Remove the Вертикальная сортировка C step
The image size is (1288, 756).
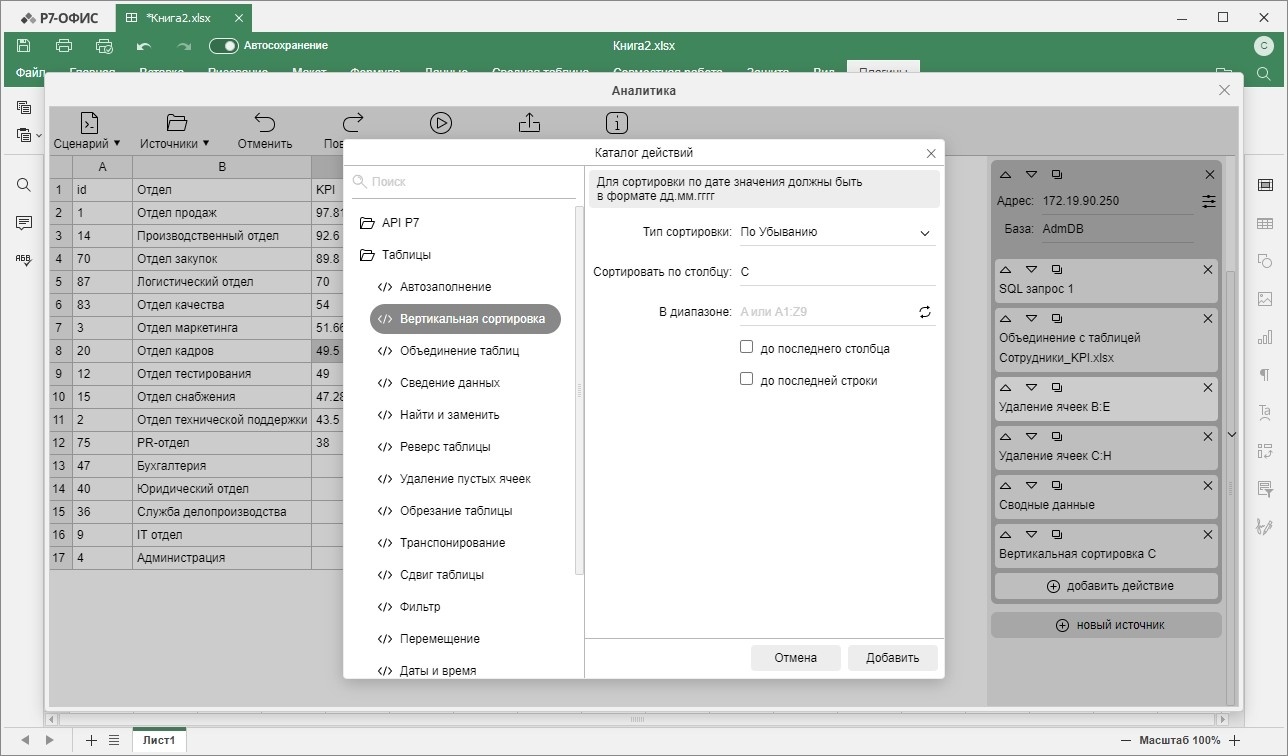click(1208, 535)
